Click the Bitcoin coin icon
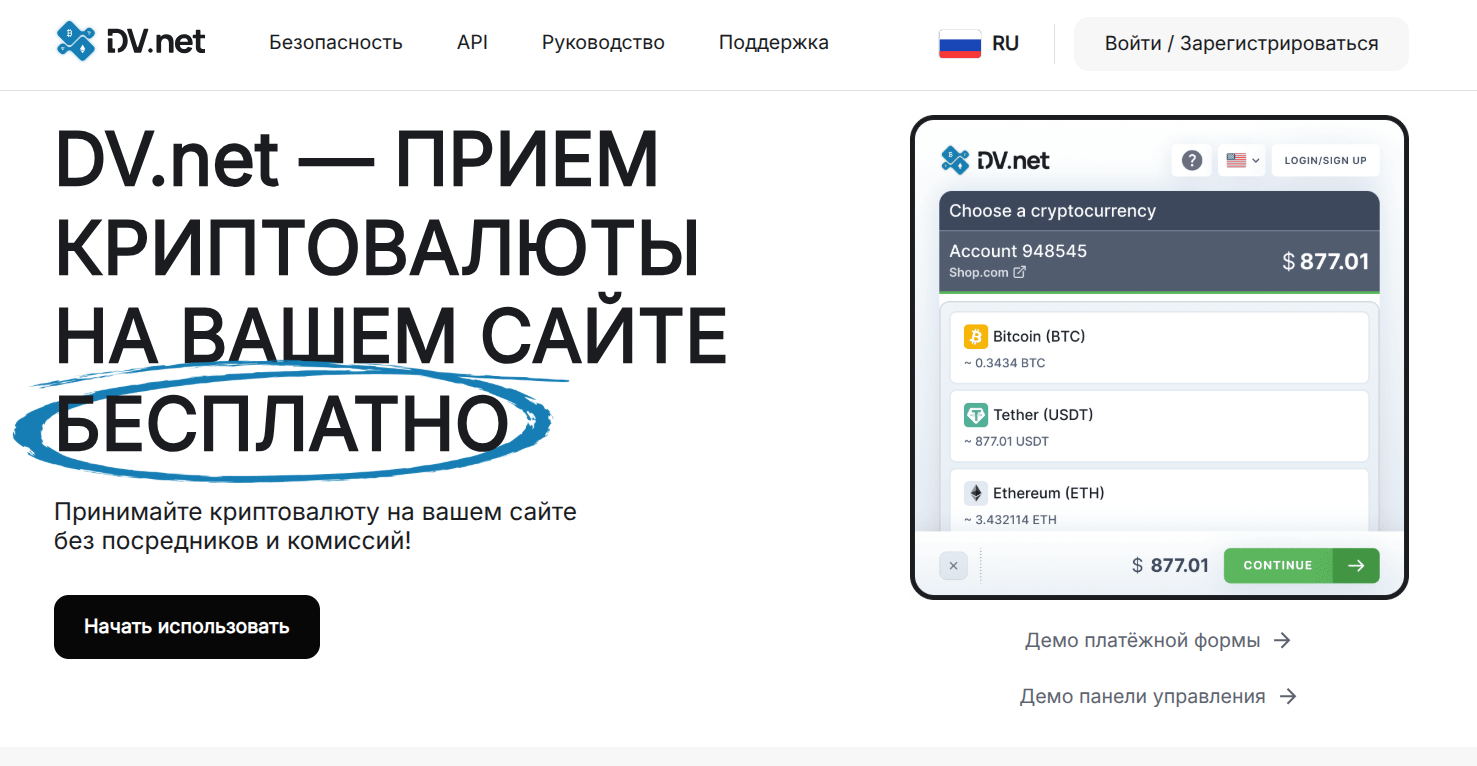The width and height of the screenshot is (1477, 766). coord(975,336)
